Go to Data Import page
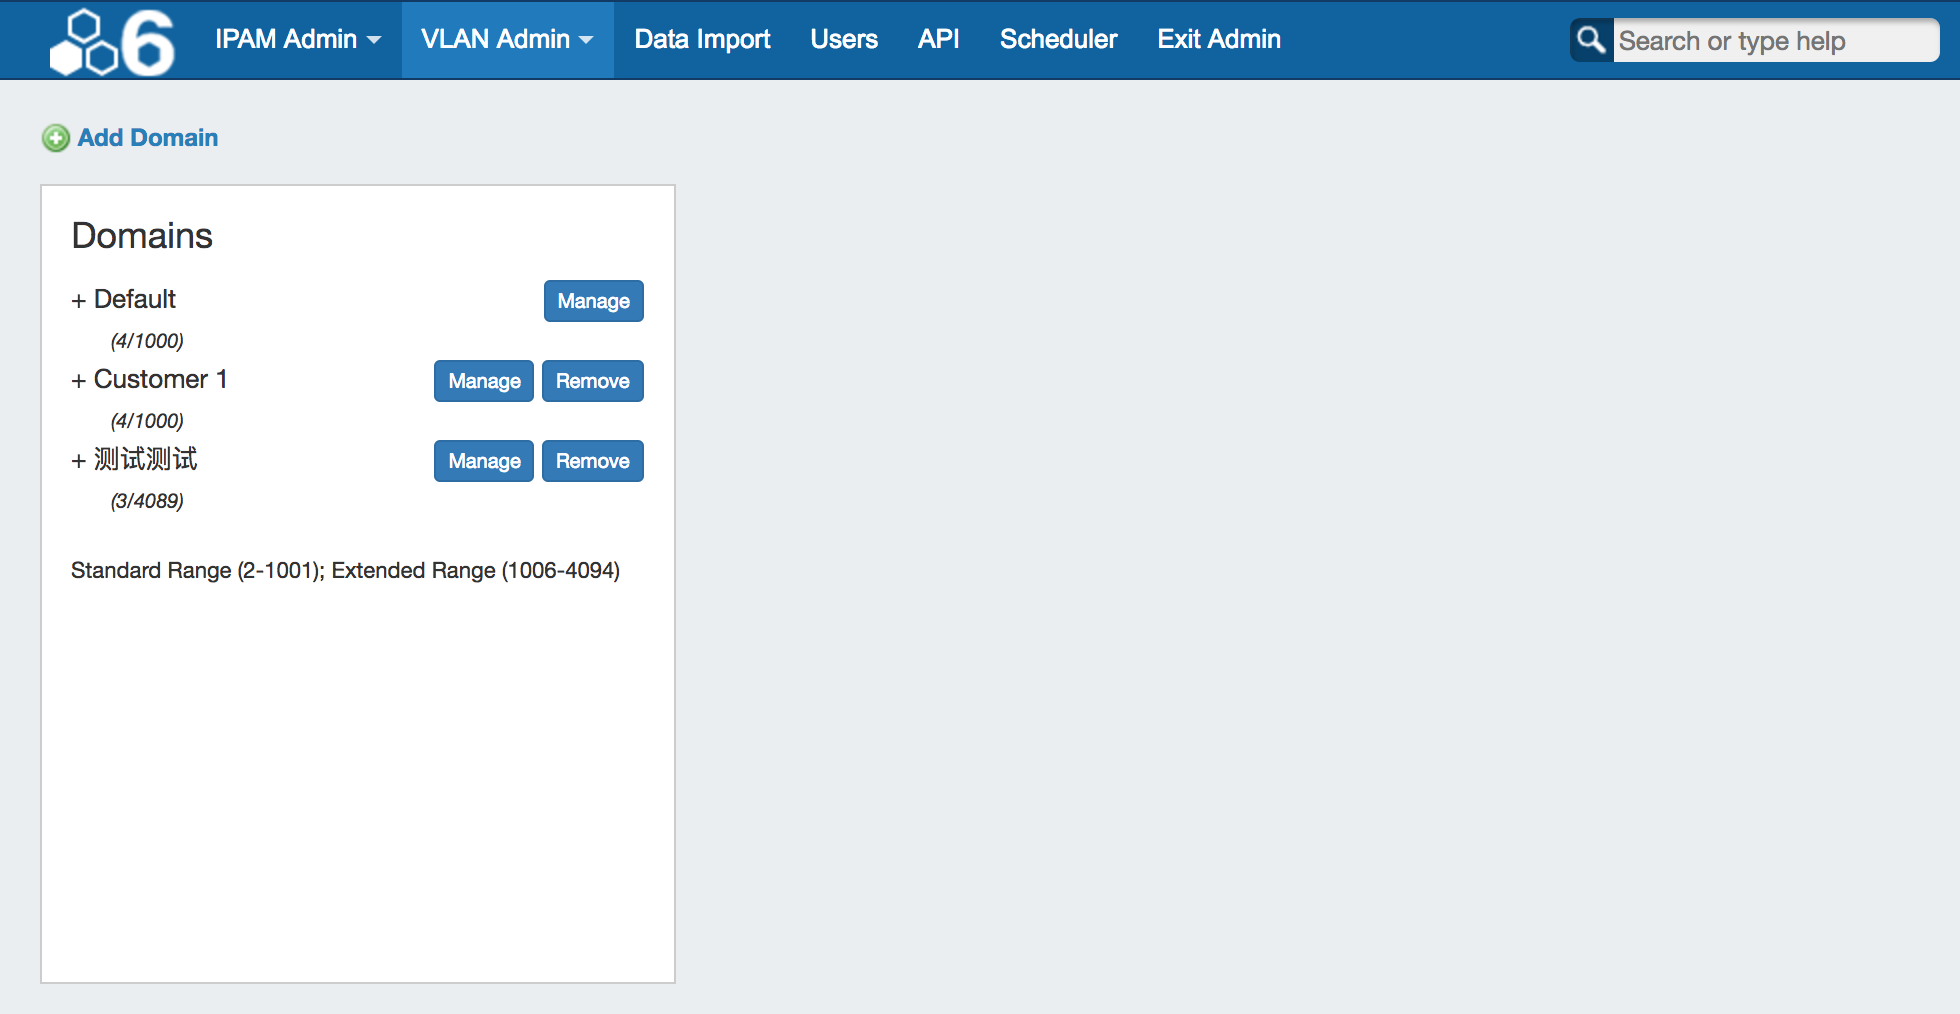 coord(702,40)
